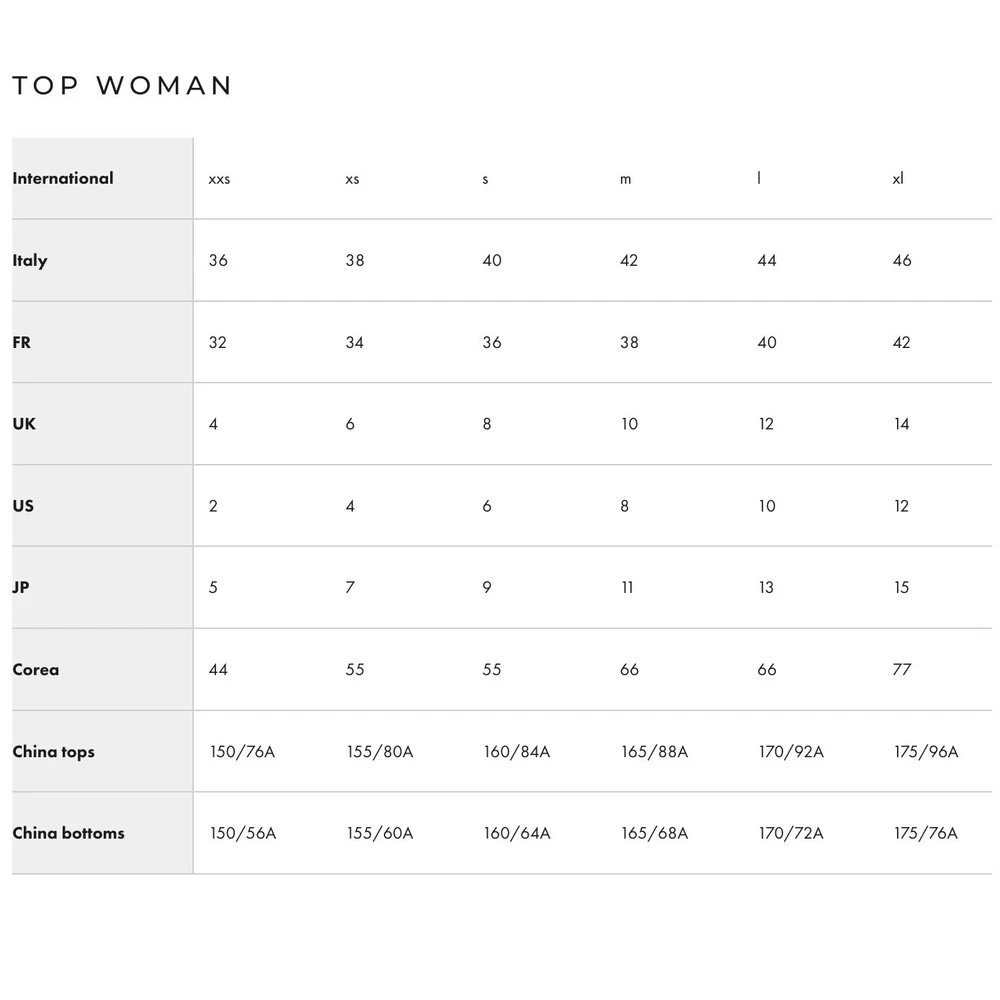Click the xxs size column header
Viewport: 1000px width, 1000px height.
[x=219, y=179]
